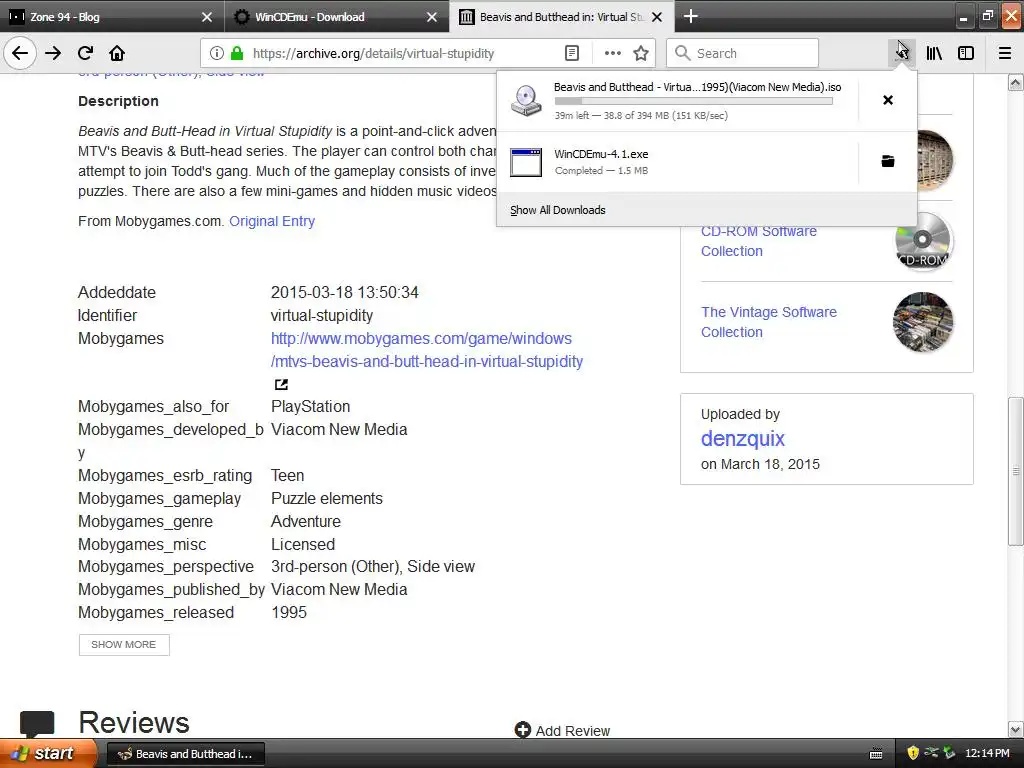This screenshot has height=768, width=1024.
Task: Open the Vintage Software collection thumbnail
Action: tap(923, 322)
